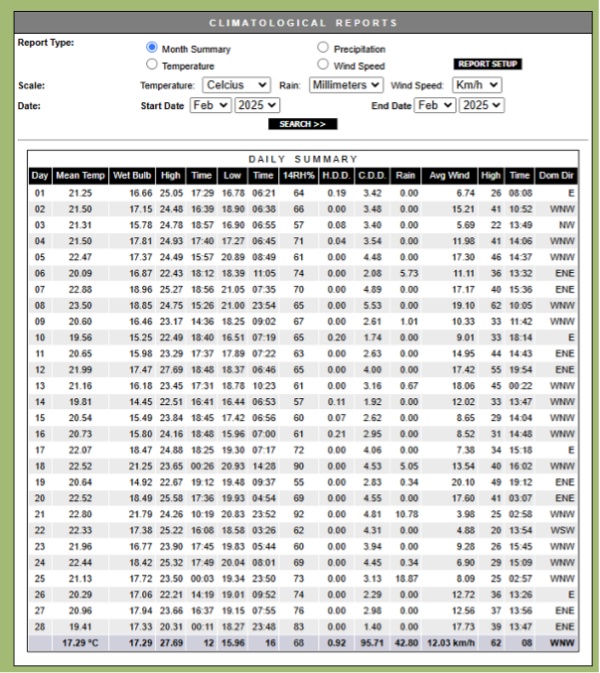The height and width of the screenshot is (673, 600).
Task: Click humidity 90 on day 18
Action: tap(298, 466)
